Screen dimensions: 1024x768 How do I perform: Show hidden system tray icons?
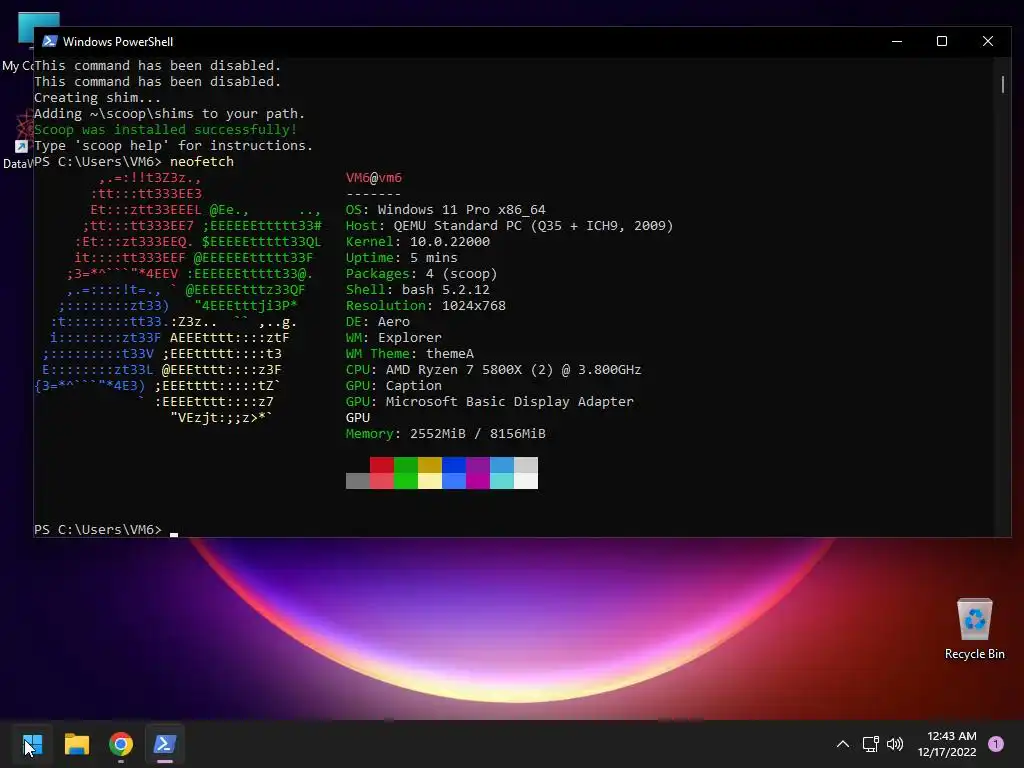(x=842, y=744)
